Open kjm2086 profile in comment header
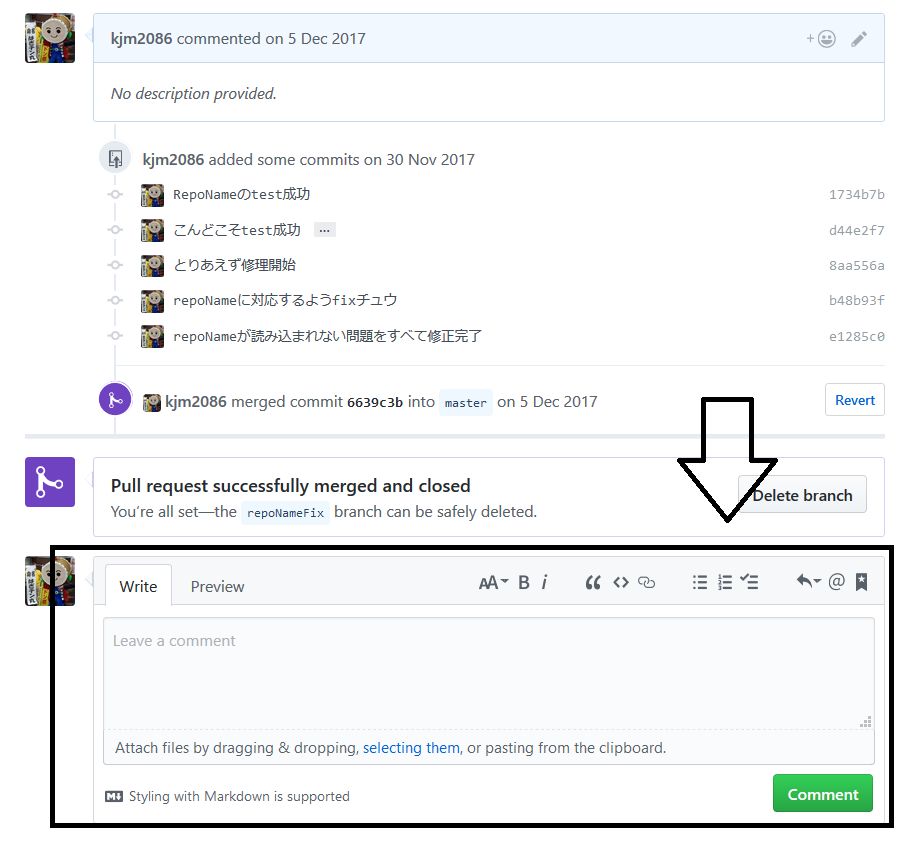The image size is (903, 851). [141, 39]
